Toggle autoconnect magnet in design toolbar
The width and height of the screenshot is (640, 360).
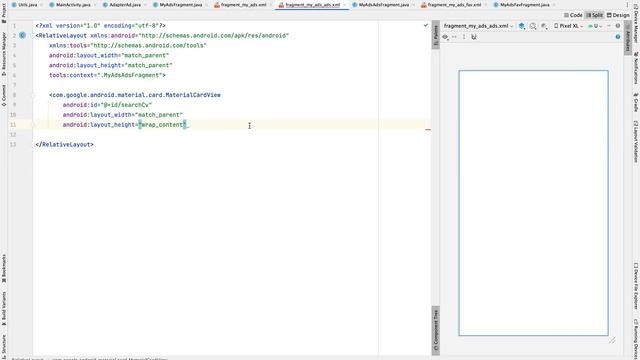pos(473,37)
